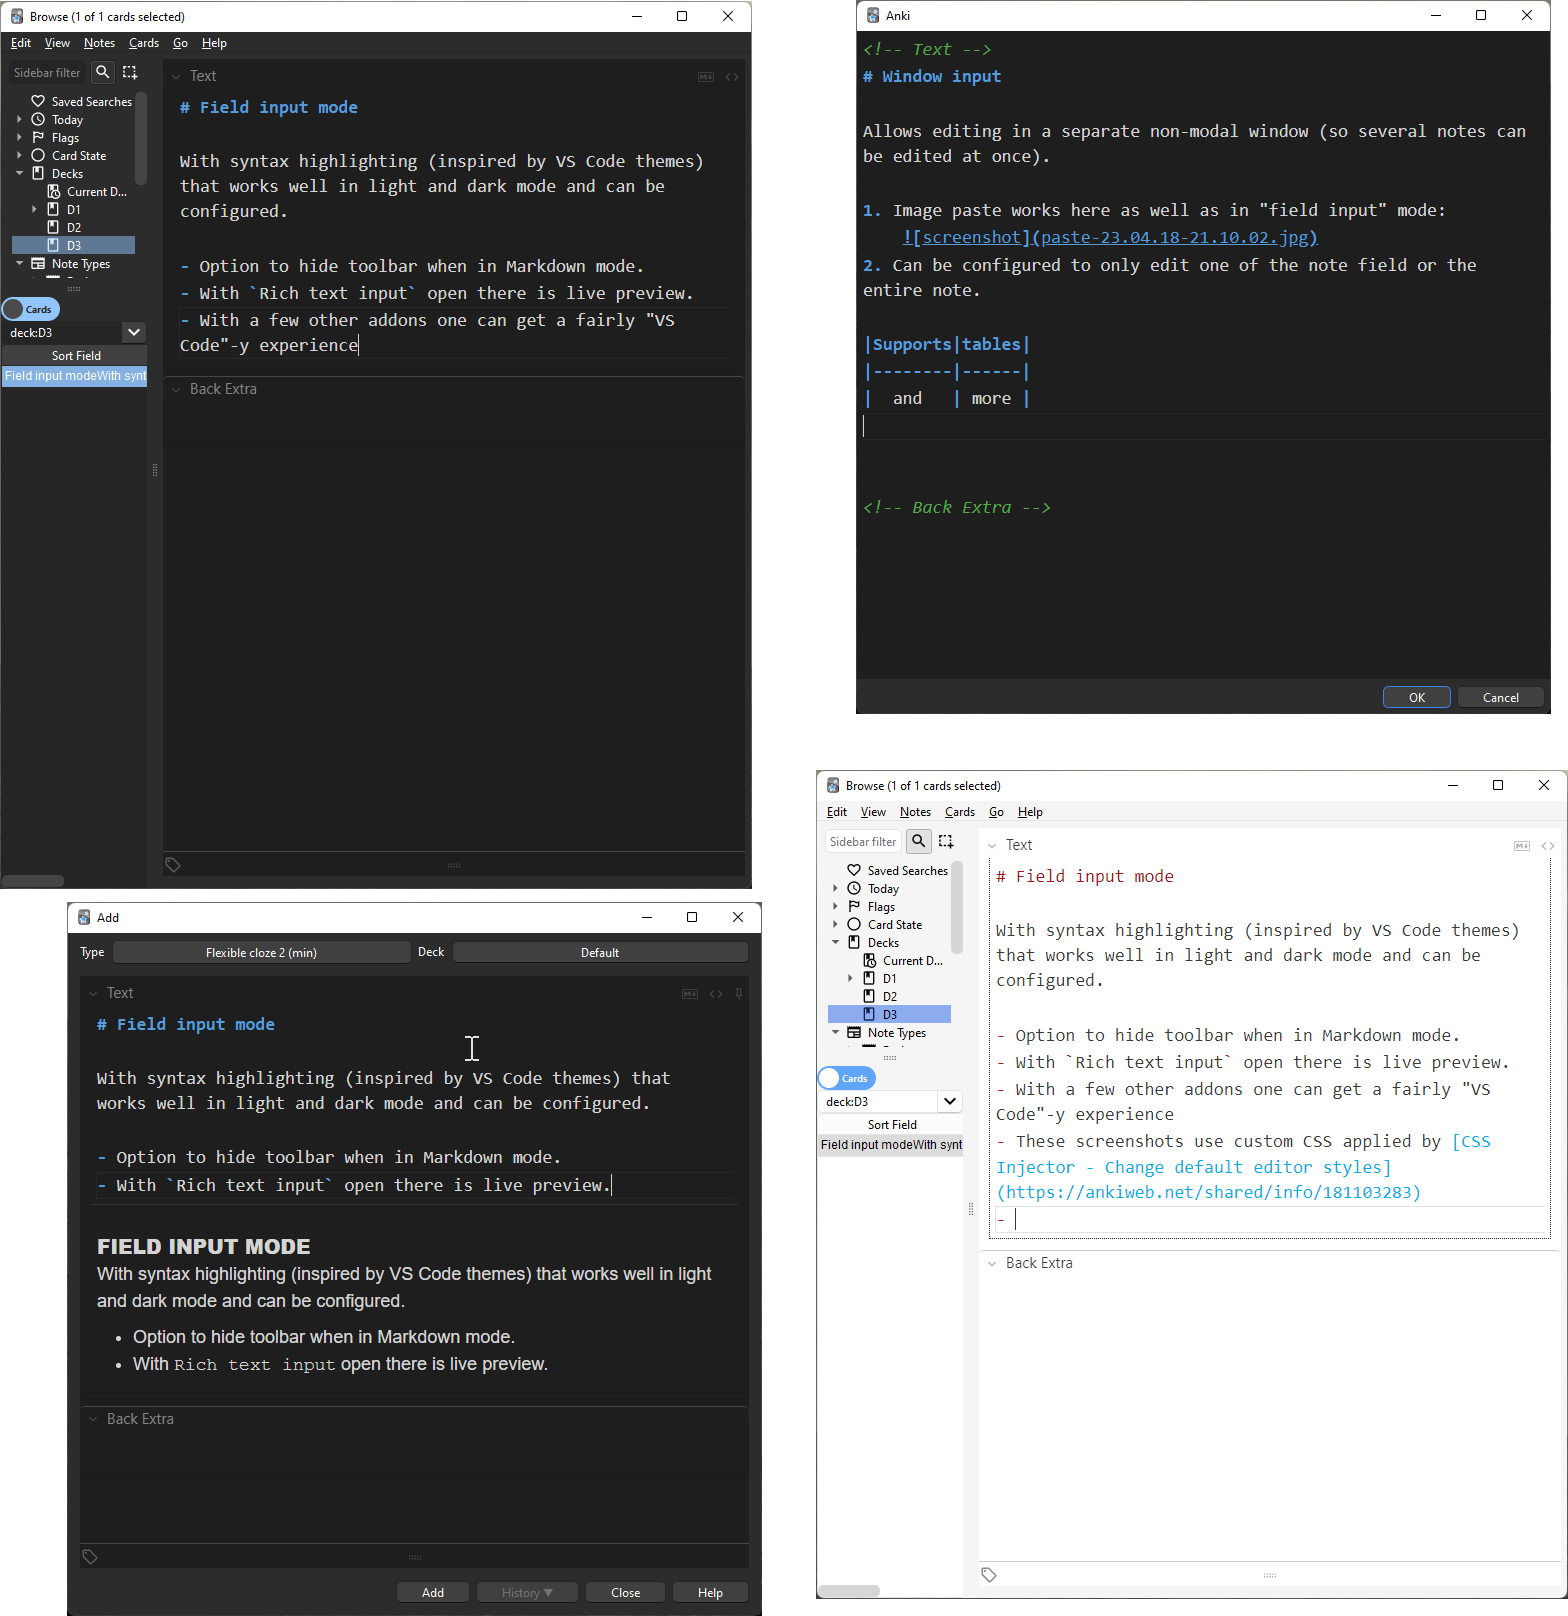Image resolution: width=1568 pixels, height=1616 pixels.
Task: Open Go menu in light Browse window
Action: click(x=996, y=812)
